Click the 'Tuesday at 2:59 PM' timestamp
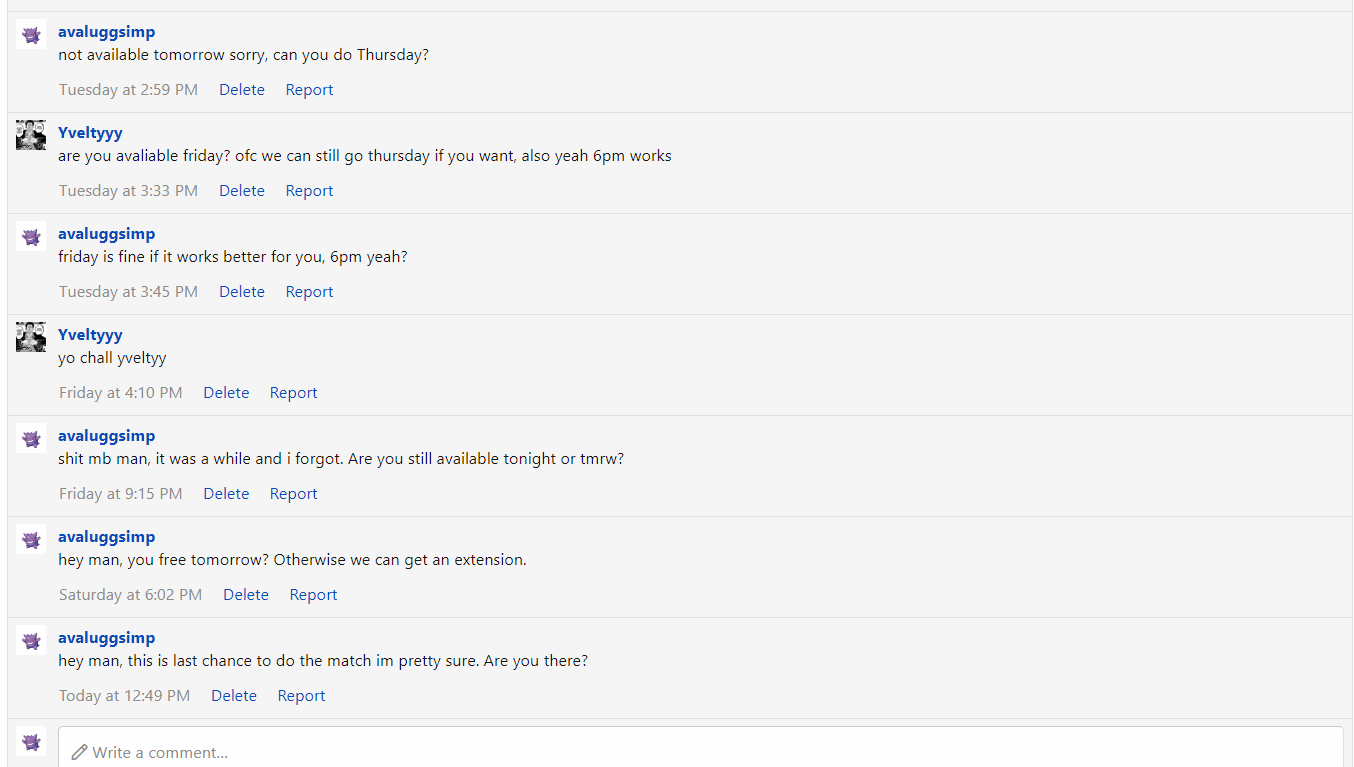 [x=128, y=90]
